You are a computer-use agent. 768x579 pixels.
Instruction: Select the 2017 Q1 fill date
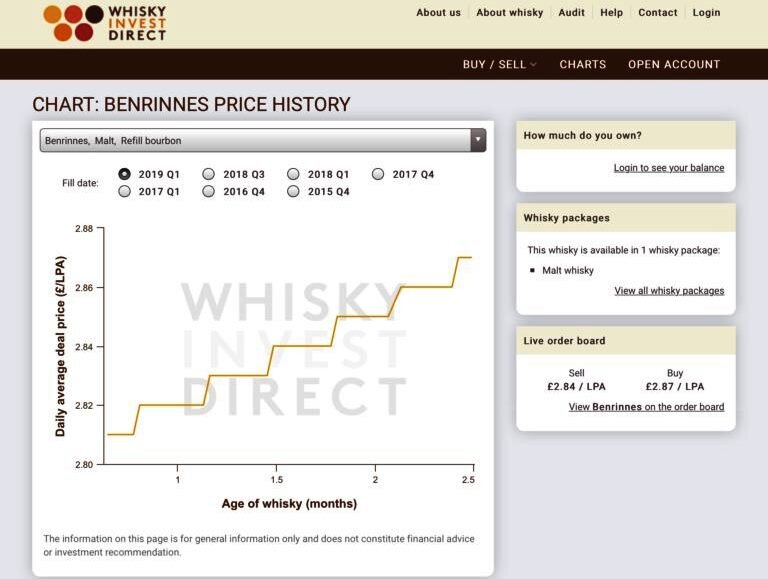124,191
